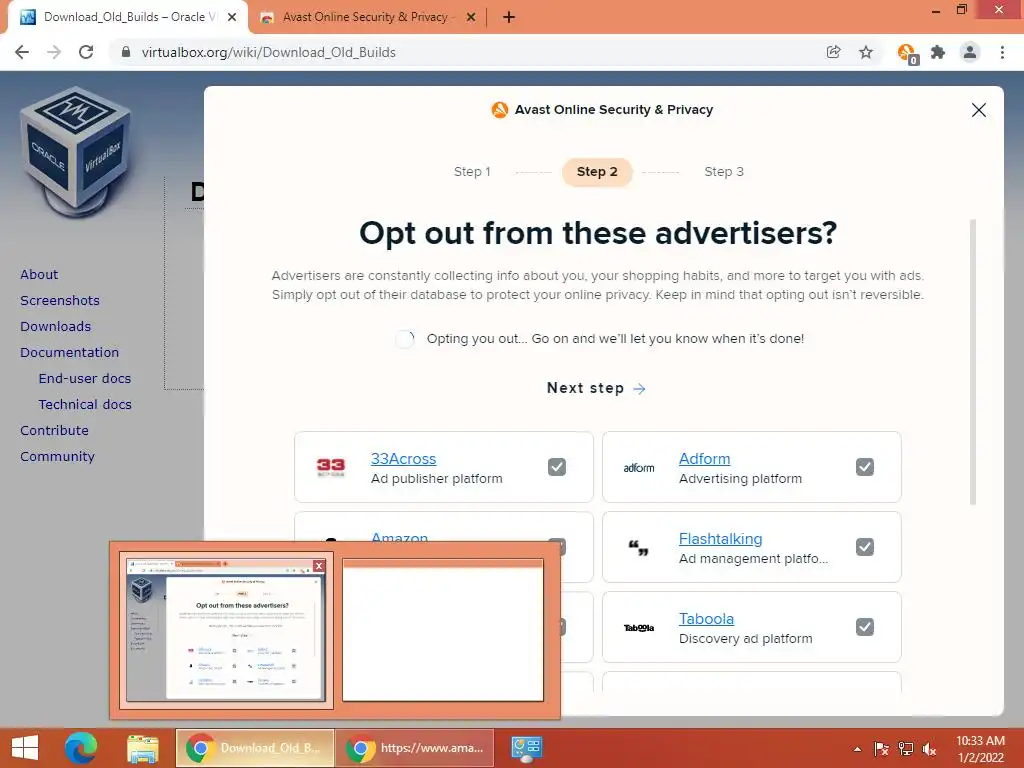
Task: Select the Download_Old_Builds window preview thumbnail
Action: (226, 630)
